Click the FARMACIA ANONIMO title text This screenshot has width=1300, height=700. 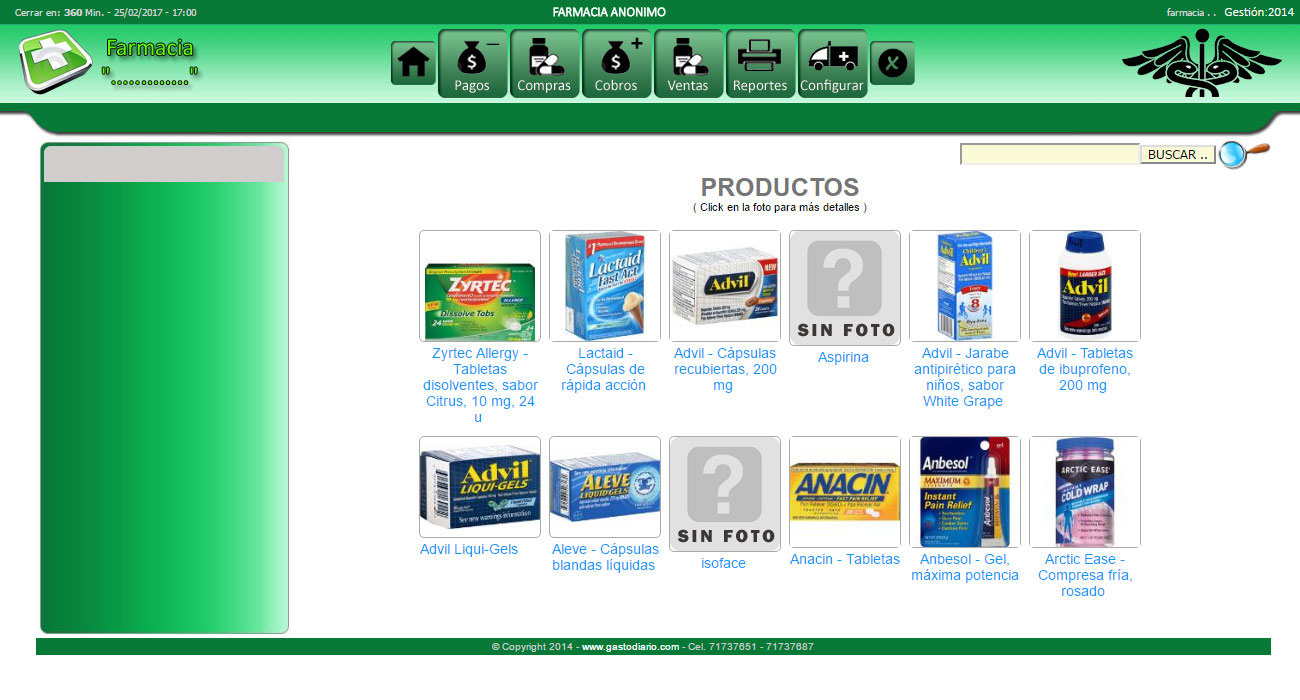(x=609, y=12)
